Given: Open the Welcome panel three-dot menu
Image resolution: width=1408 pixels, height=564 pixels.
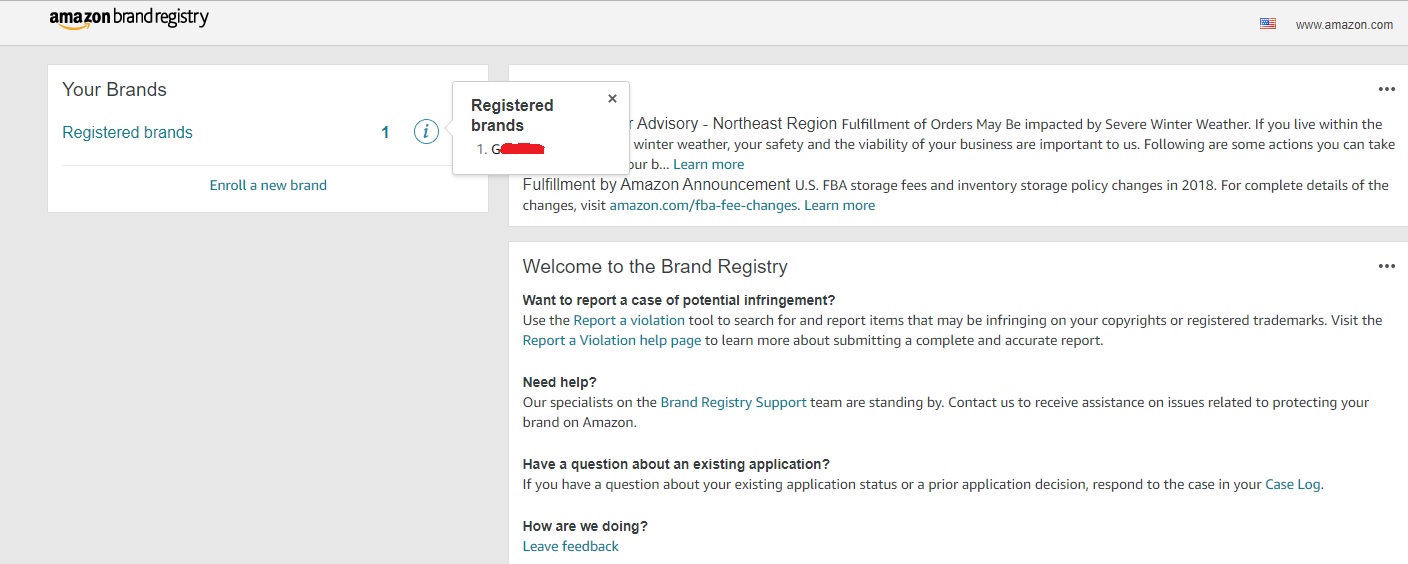Looking at the screenshot, I should point(1386,266).
